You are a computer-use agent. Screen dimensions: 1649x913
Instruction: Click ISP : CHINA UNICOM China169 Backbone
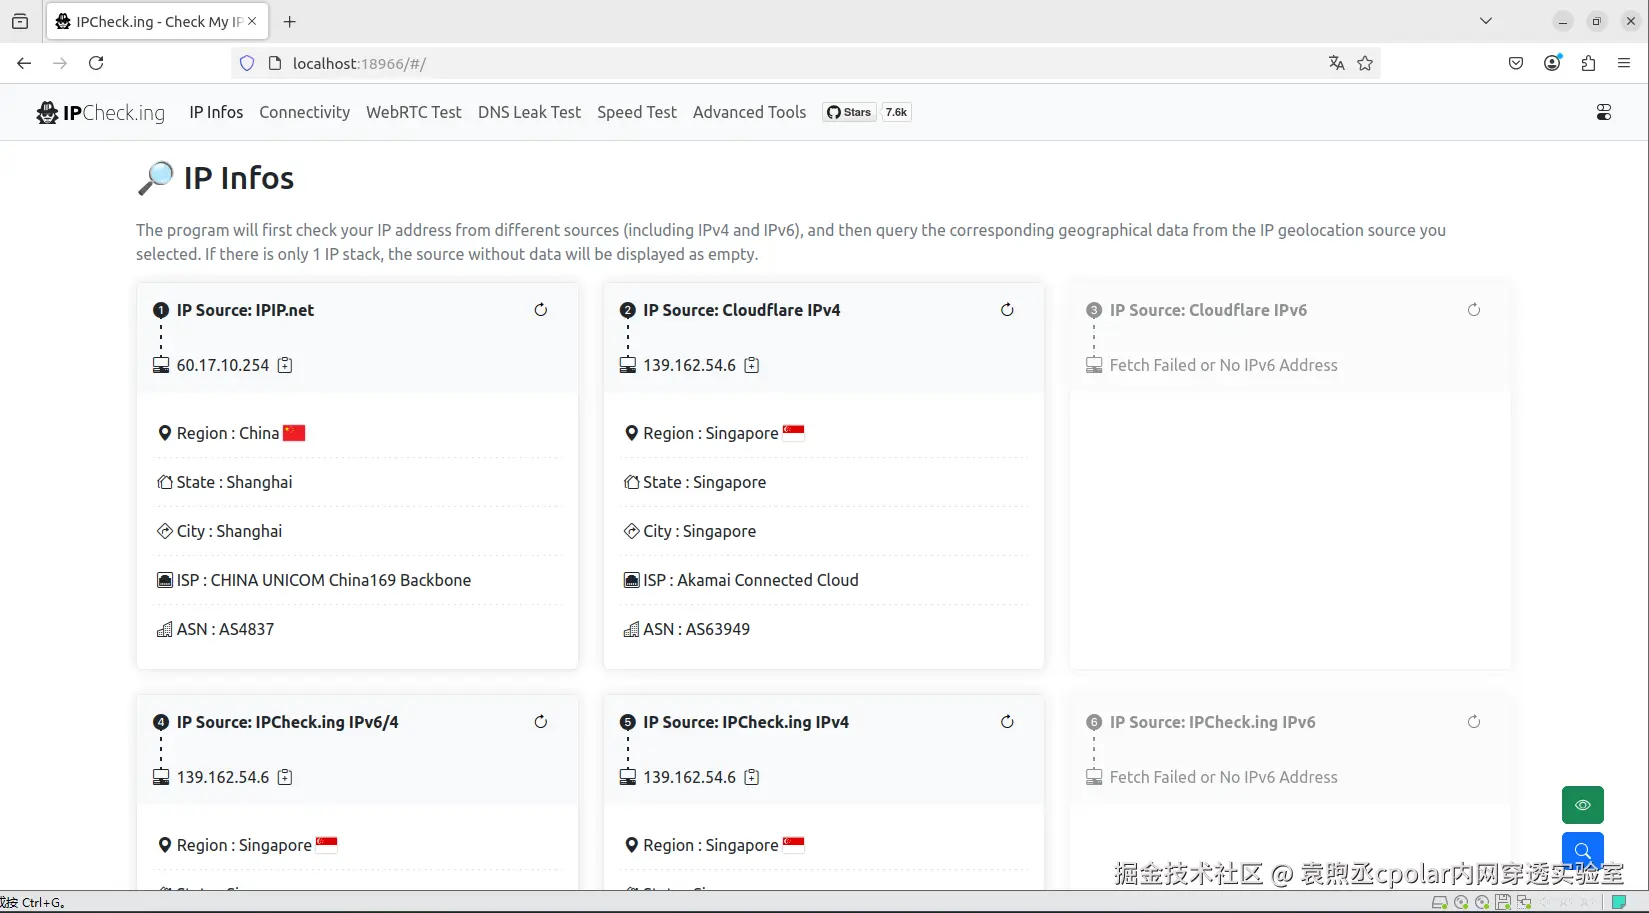click(358, 580)
